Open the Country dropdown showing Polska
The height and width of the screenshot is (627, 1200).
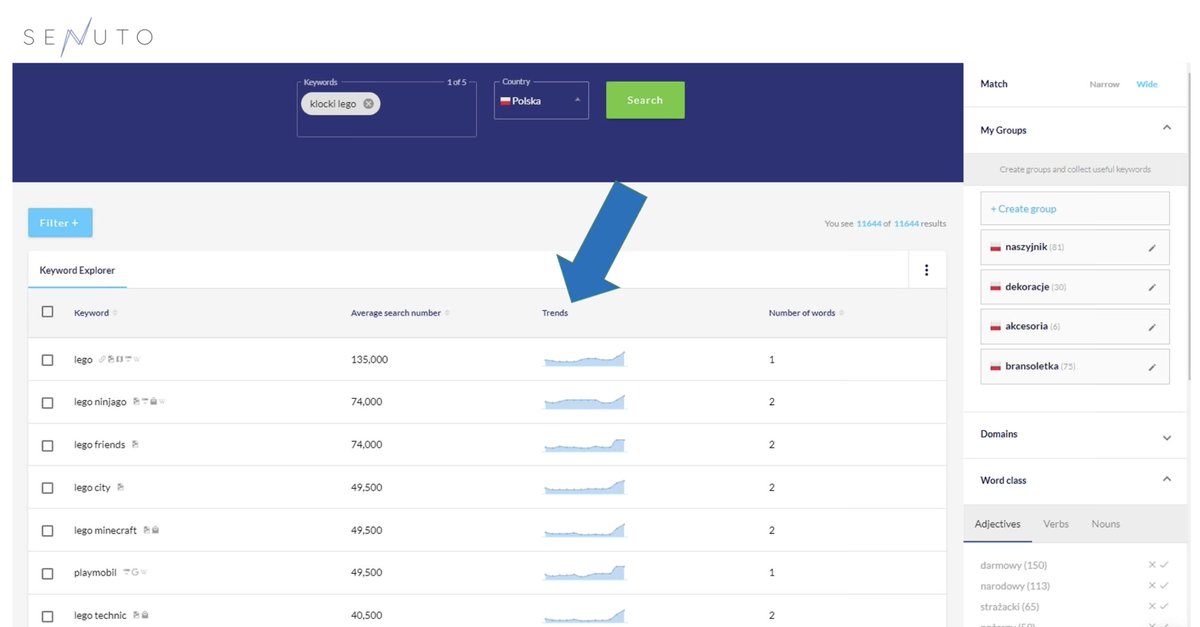click(x=541, y=101)
